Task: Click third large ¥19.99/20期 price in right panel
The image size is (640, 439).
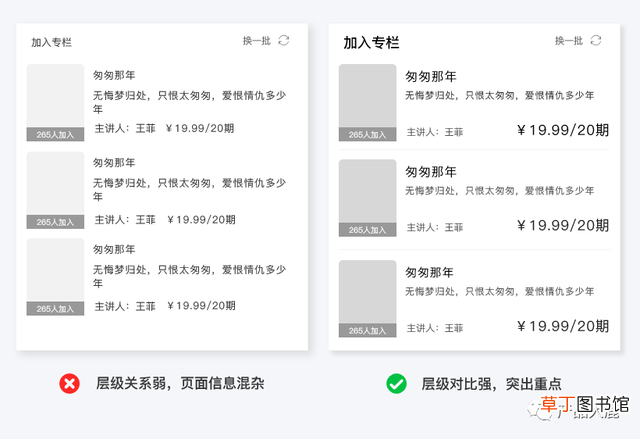Action: tap(563, 326)
